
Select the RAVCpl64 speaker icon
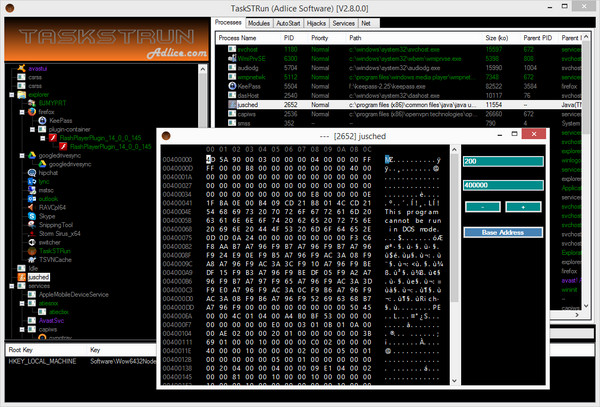(x=32, y=207)
